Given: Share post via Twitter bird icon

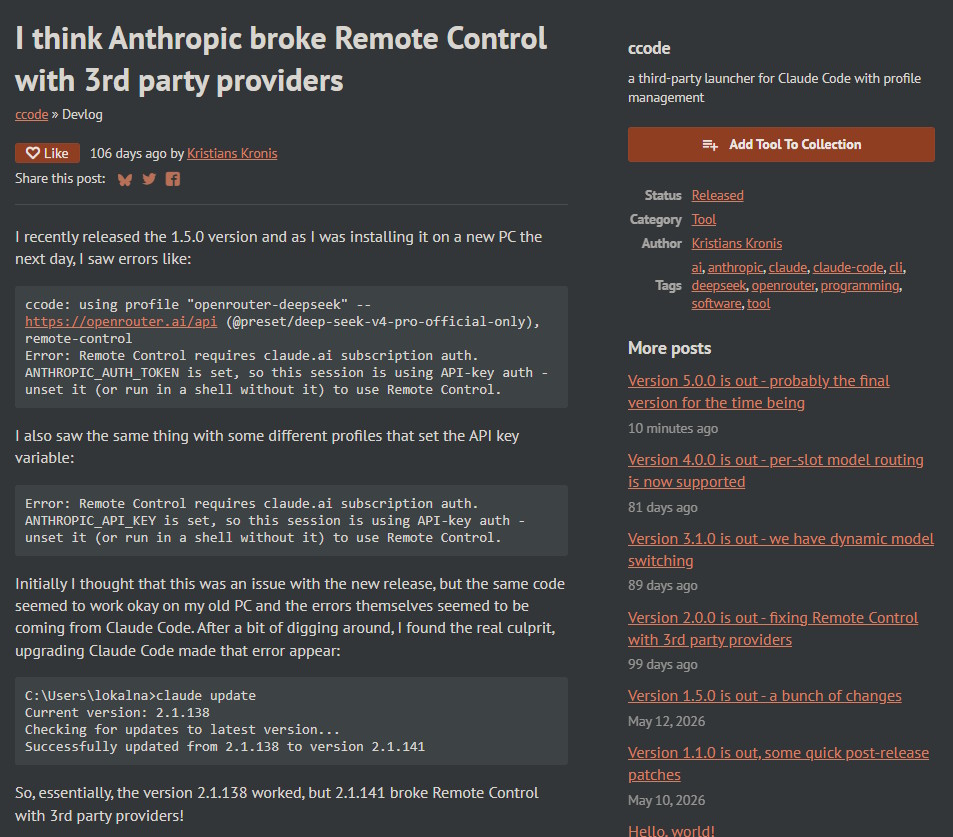Looking at the screenshot, I should (149, 179).
